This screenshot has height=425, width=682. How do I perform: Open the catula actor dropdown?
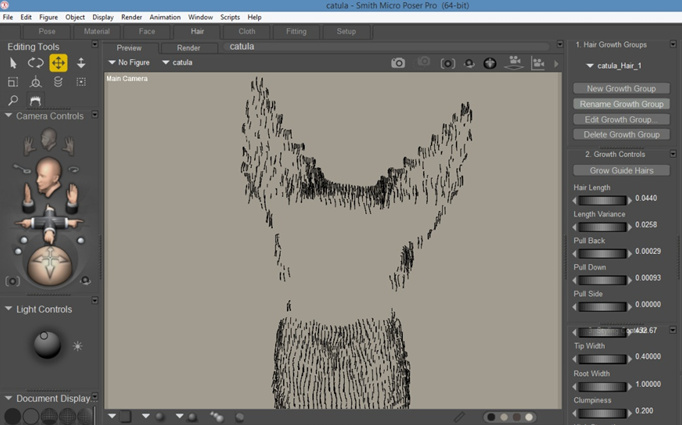[x=177, y=62]
